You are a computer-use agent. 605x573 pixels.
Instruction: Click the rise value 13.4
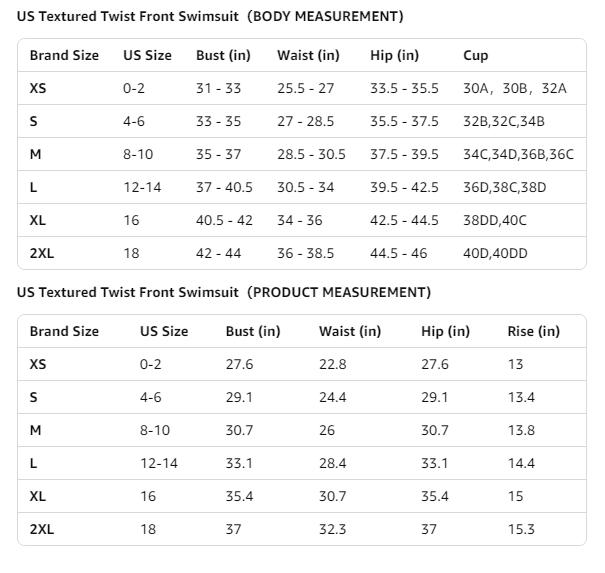[x=520, y=397]
